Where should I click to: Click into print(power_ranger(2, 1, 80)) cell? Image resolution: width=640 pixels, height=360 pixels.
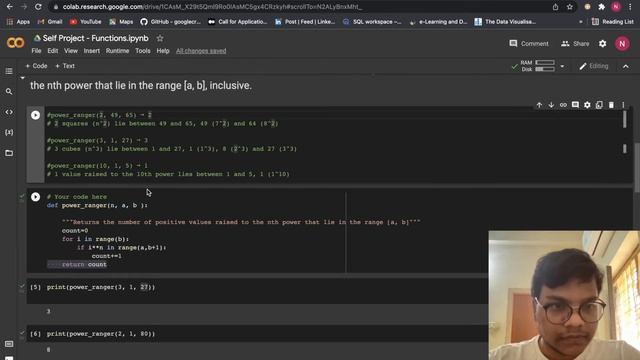101,333
